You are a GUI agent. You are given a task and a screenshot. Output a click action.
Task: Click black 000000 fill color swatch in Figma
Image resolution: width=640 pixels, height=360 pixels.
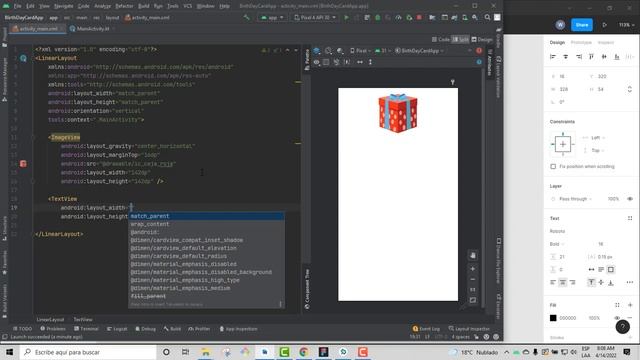pos(553,318)
